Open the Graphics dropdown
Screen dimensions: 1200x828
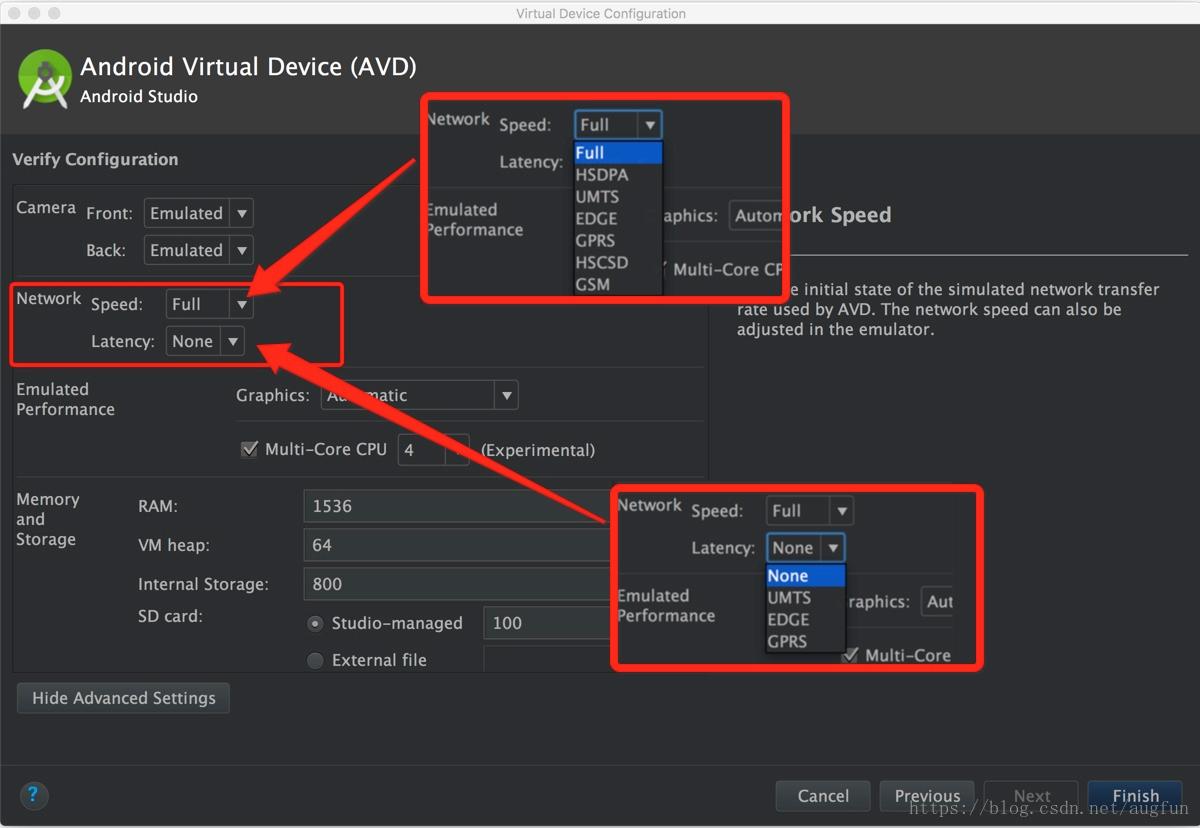point(418,396)
